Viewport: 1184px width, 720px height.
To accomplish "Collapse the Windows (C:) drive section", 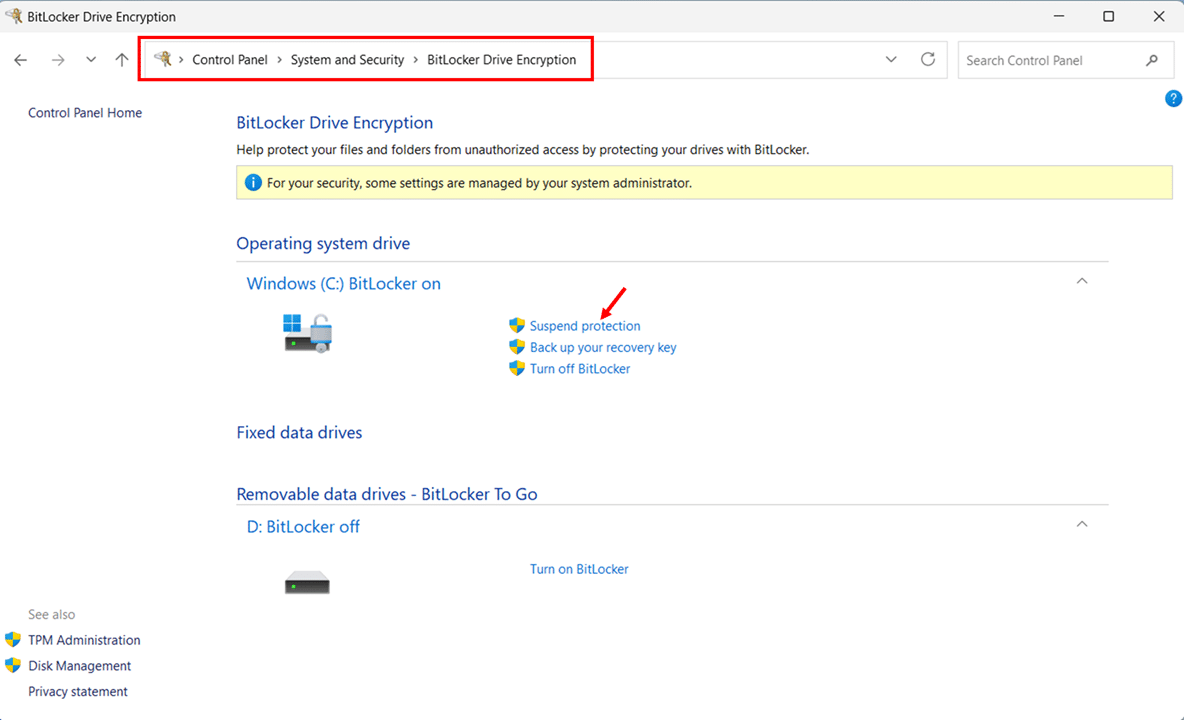I will (1081, 282).
